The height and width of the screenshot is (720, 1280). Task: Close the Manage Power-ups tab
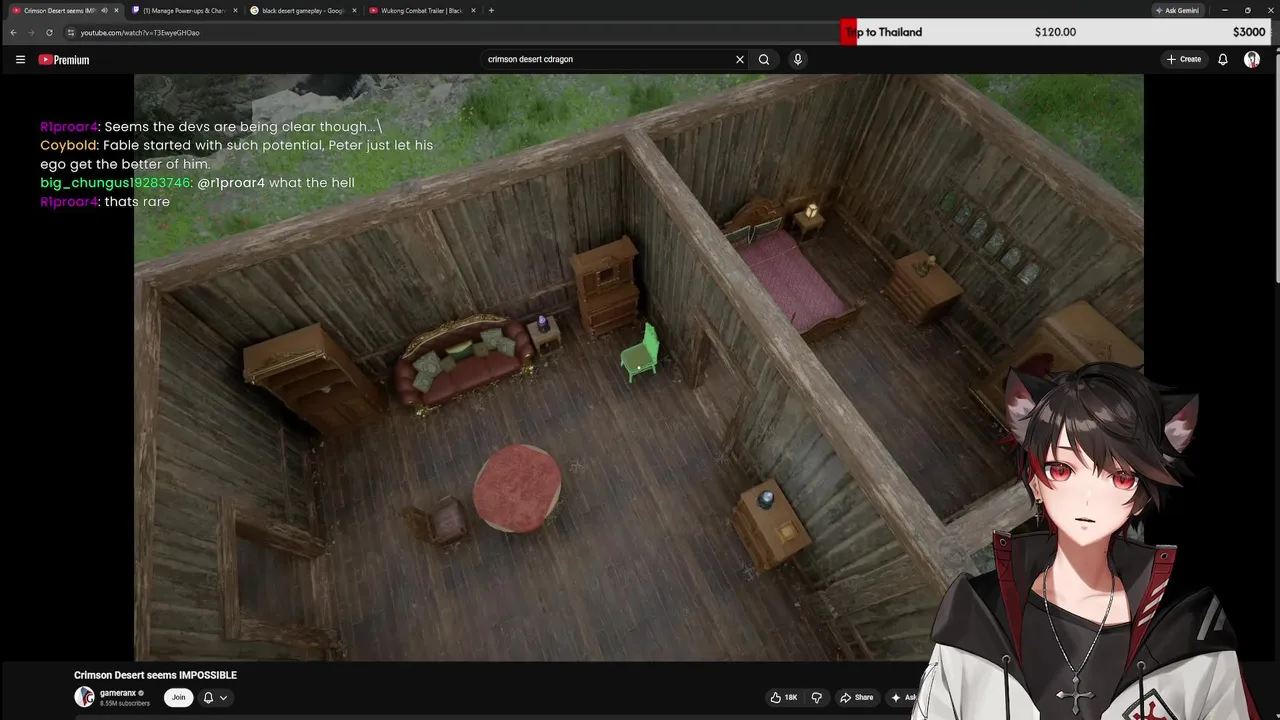(236, 10)
